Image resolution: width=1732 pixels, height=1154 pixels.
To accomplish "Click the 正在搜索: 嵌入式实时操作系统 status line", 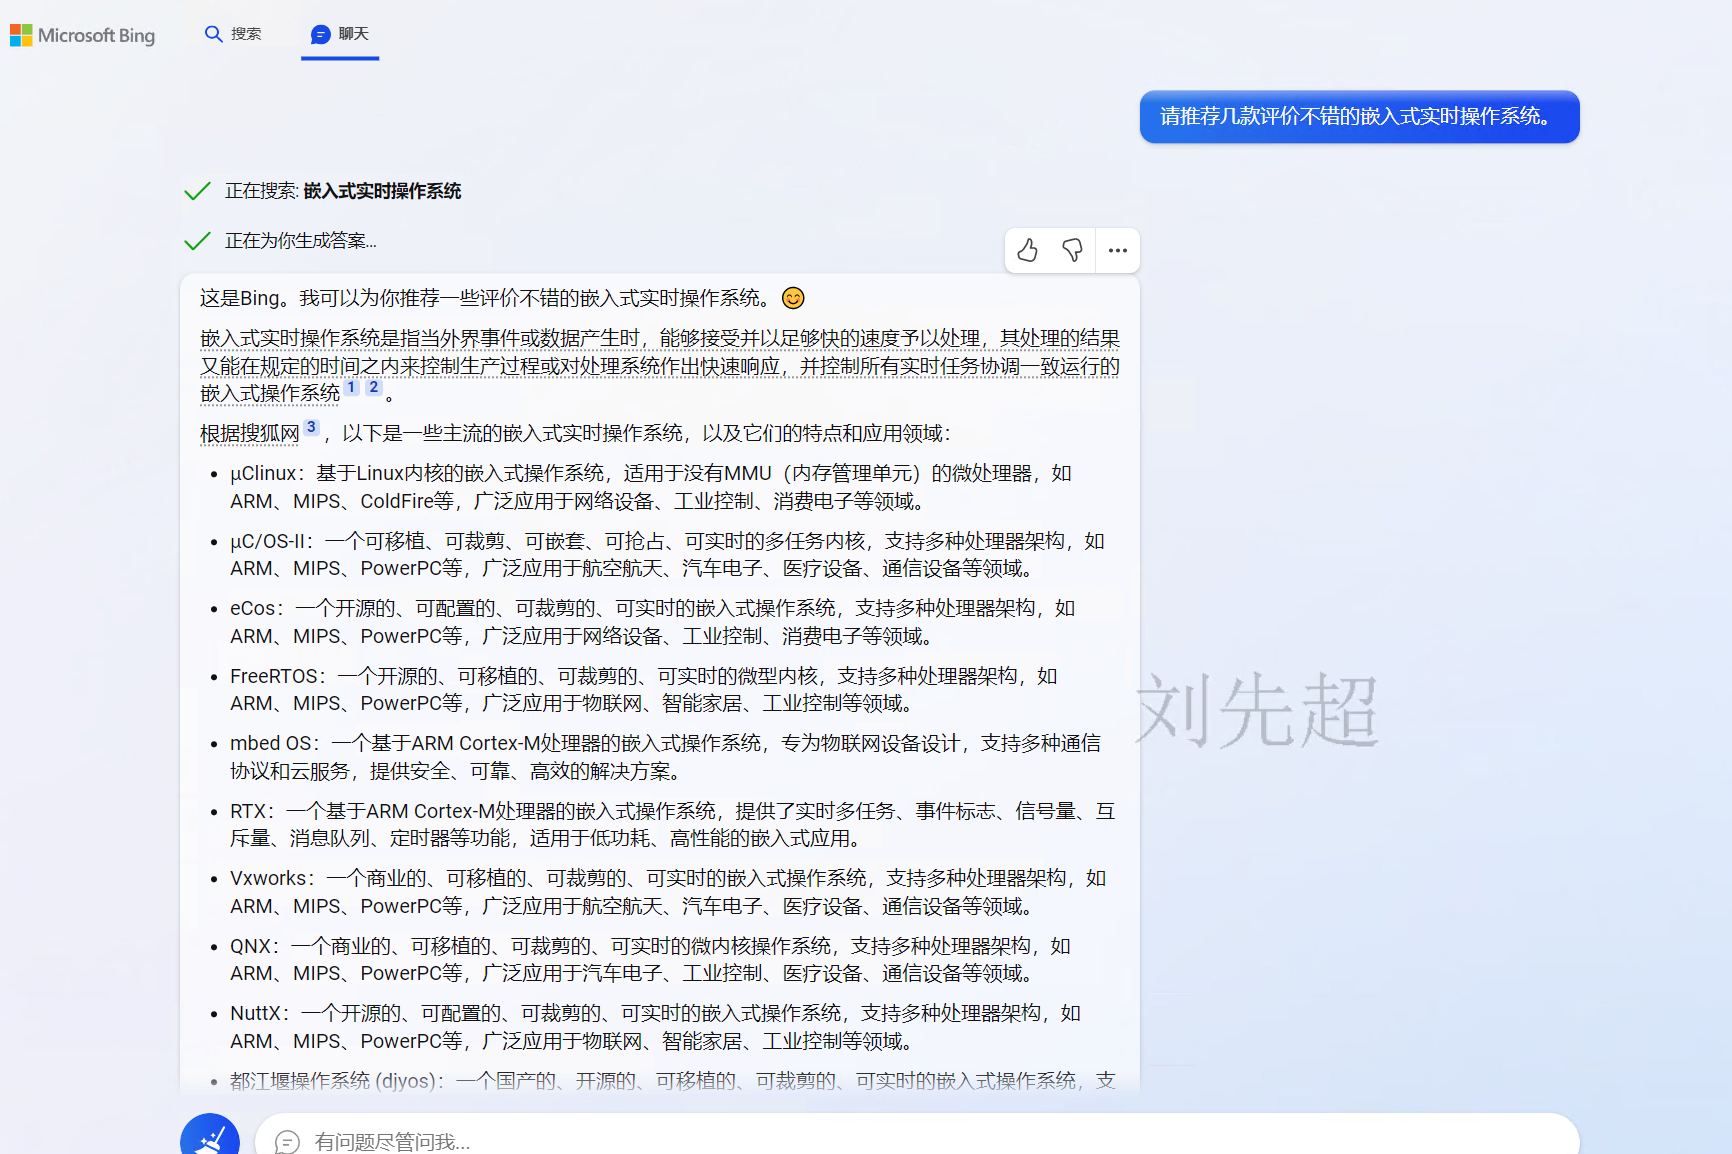I will [342, 191].
